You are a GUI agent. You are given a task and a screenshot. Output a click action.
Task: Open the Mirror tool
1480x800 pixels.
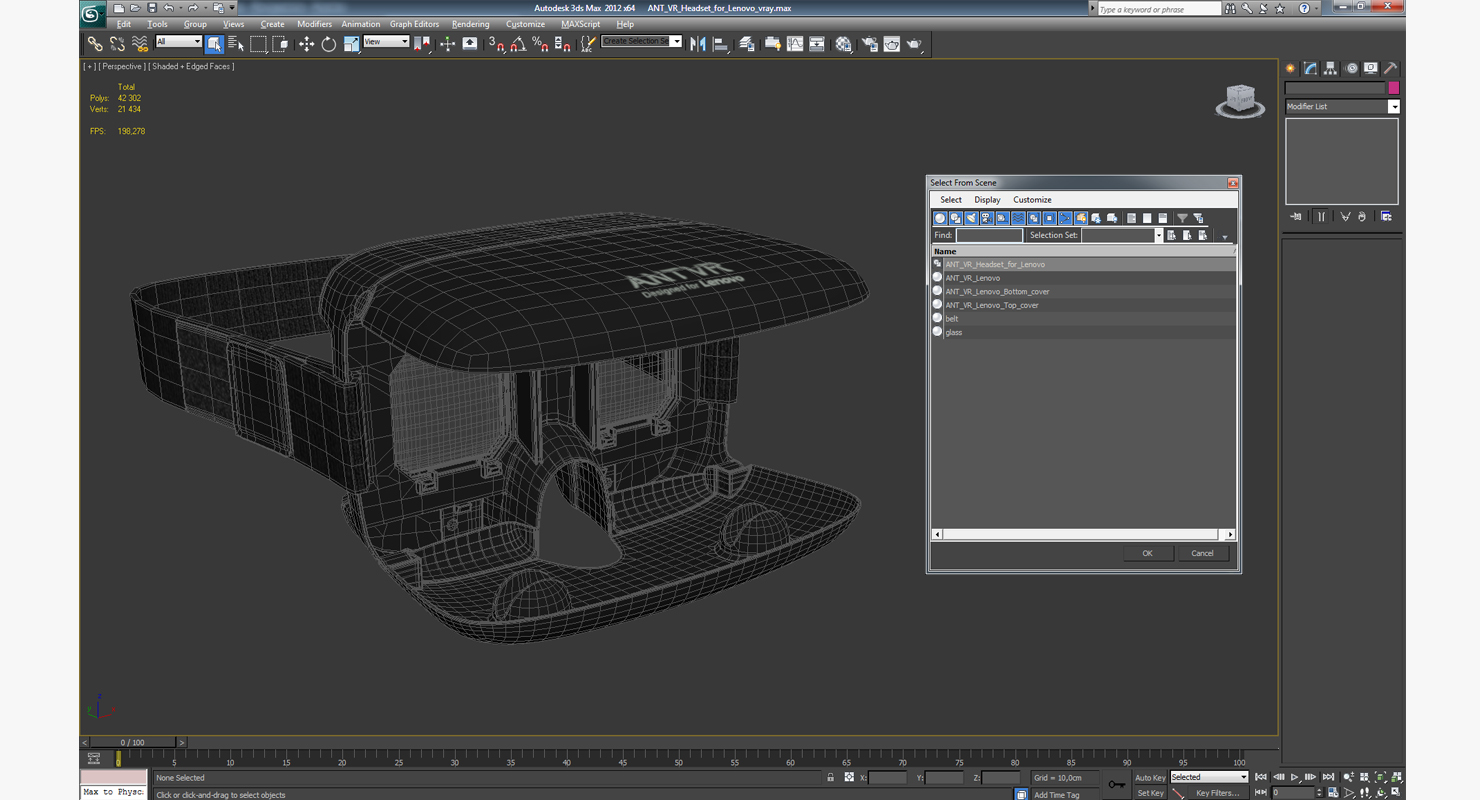click(698, 44)
